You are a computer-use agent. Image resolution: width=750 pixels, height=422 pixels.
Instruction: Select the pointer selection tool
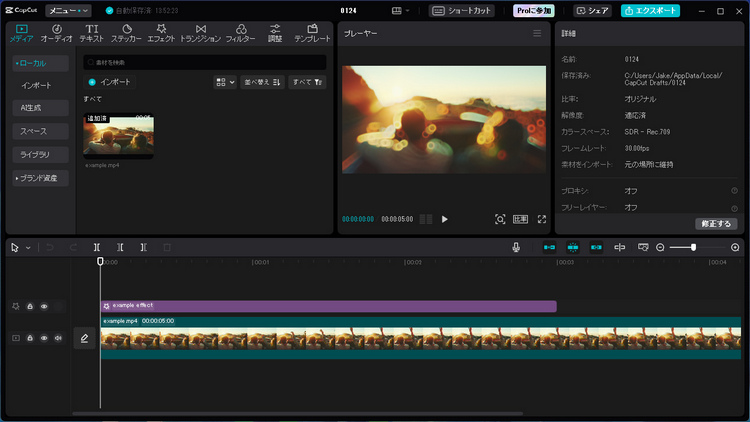click(x=15, y=247)
